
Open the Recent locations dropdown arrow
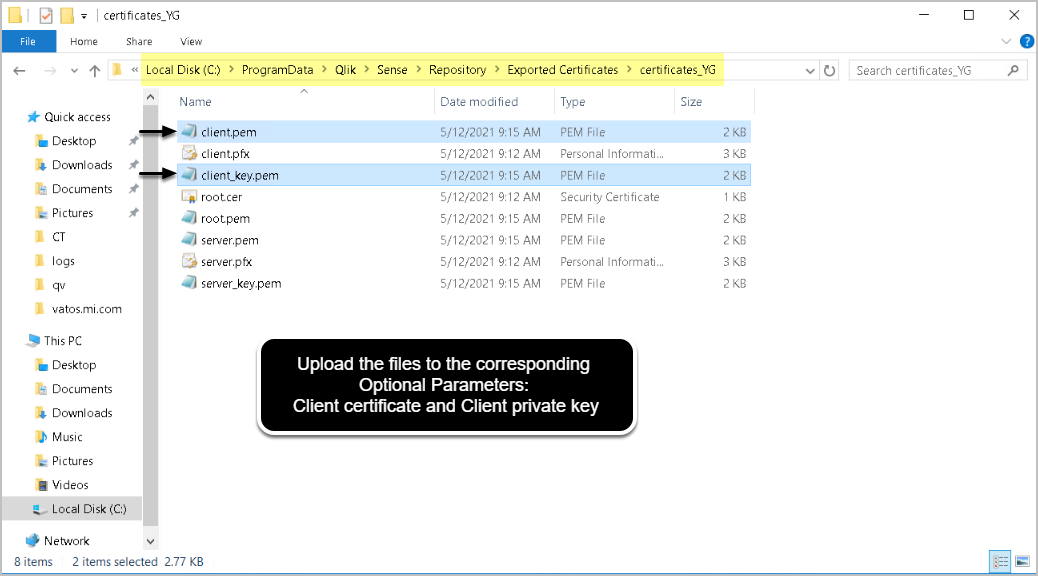tap(75, 71)
